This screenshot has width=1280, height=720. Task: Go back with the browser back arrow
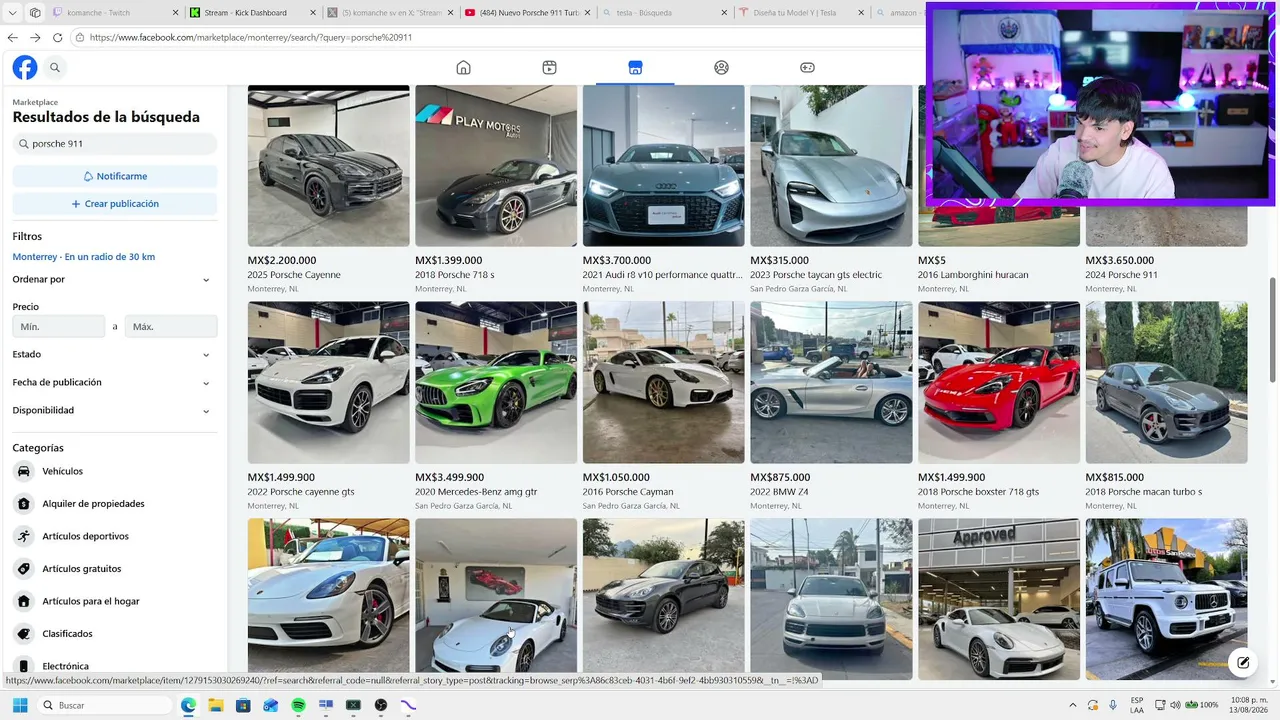13,37
